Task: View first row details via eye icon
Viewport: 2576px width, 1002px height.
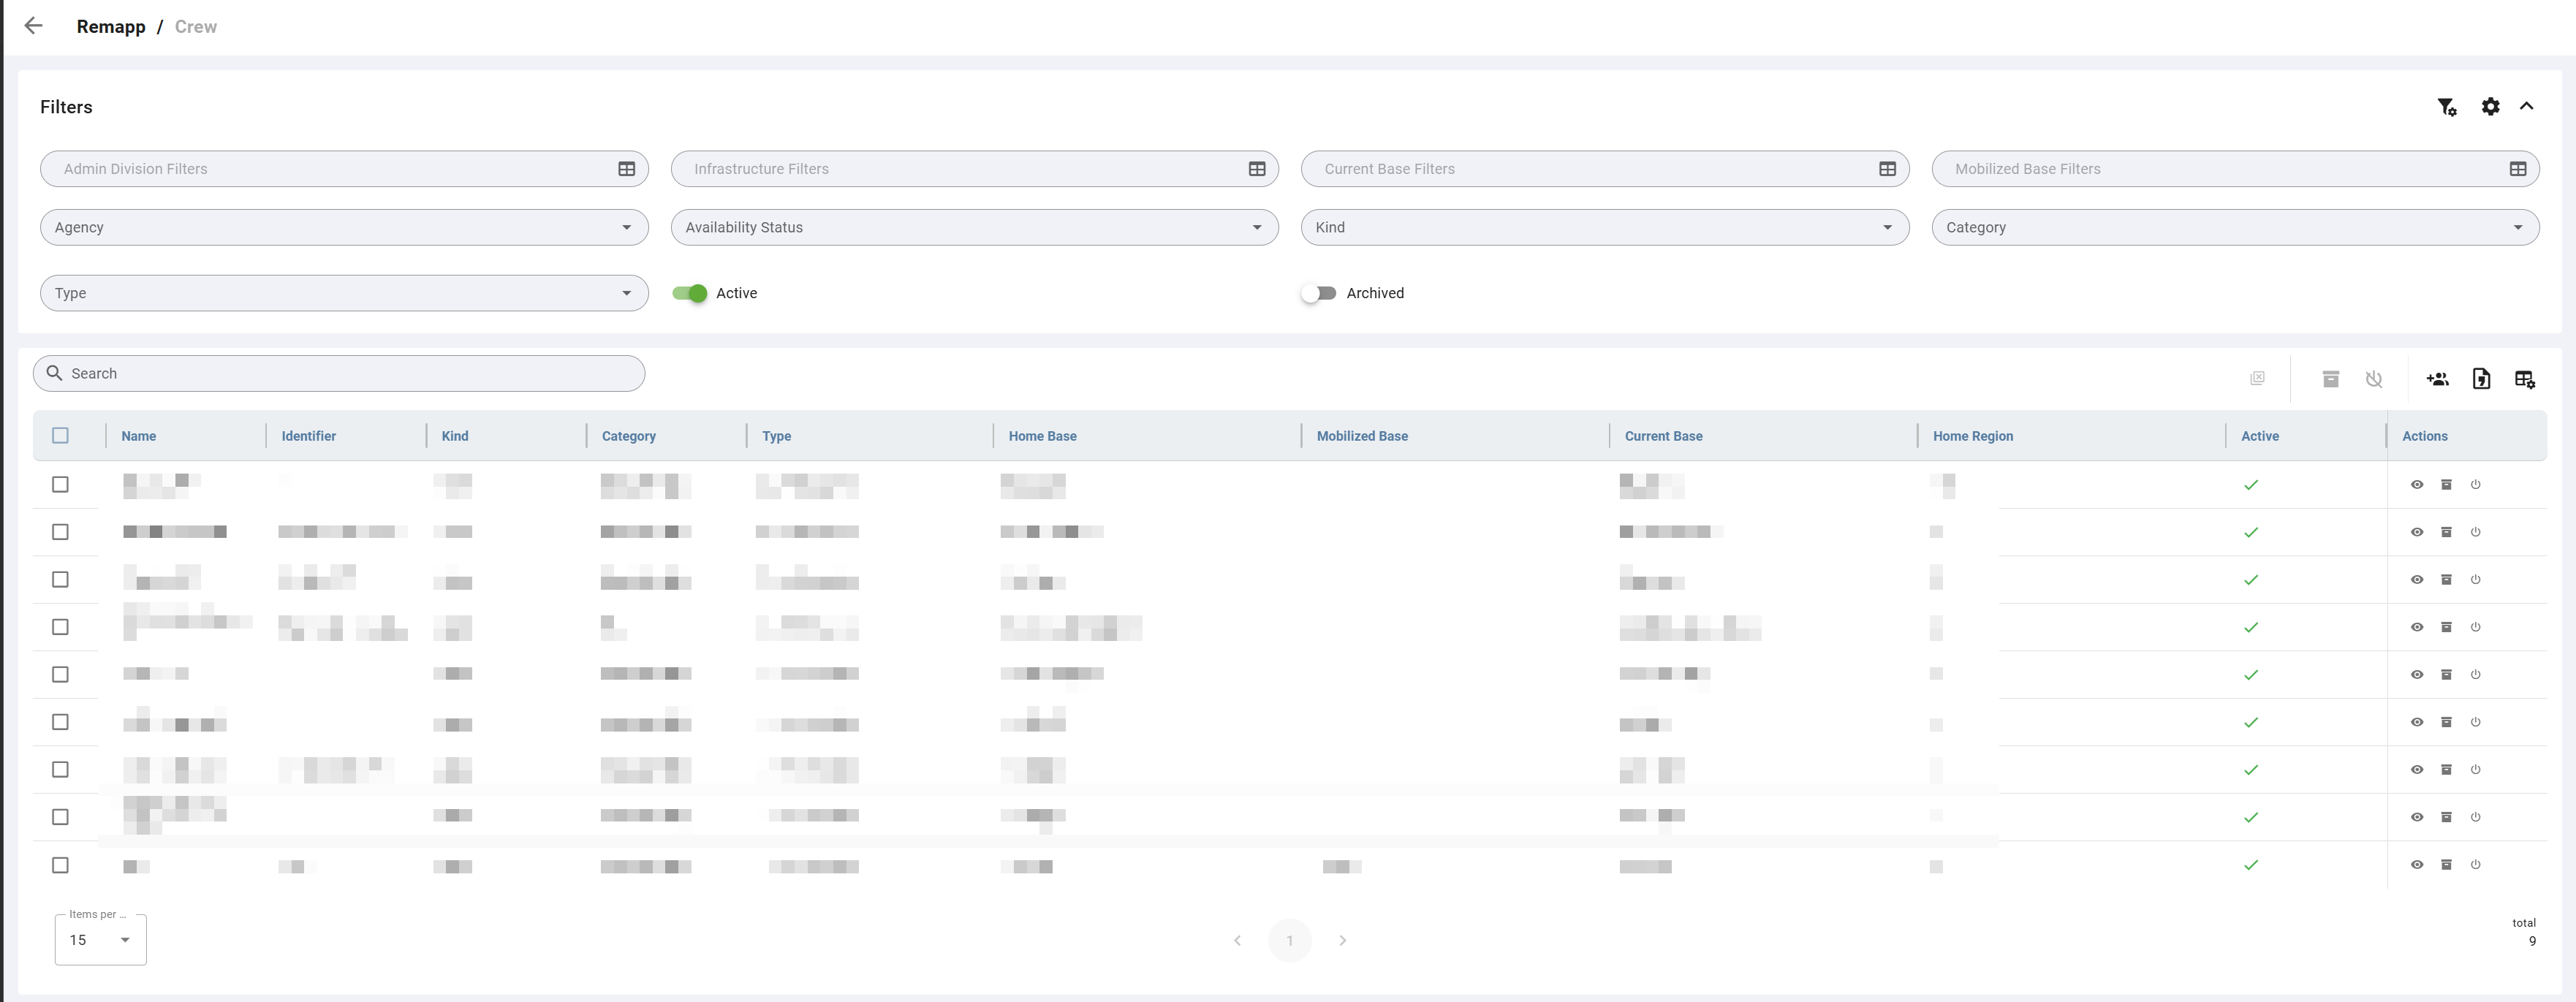Action: click(x=2417, y=485)
